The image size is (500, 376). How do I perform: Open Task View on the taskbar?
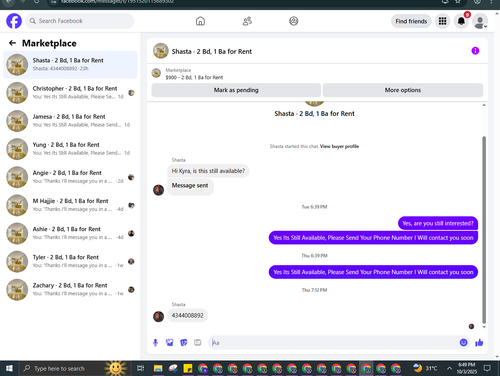tap(141, 368)
